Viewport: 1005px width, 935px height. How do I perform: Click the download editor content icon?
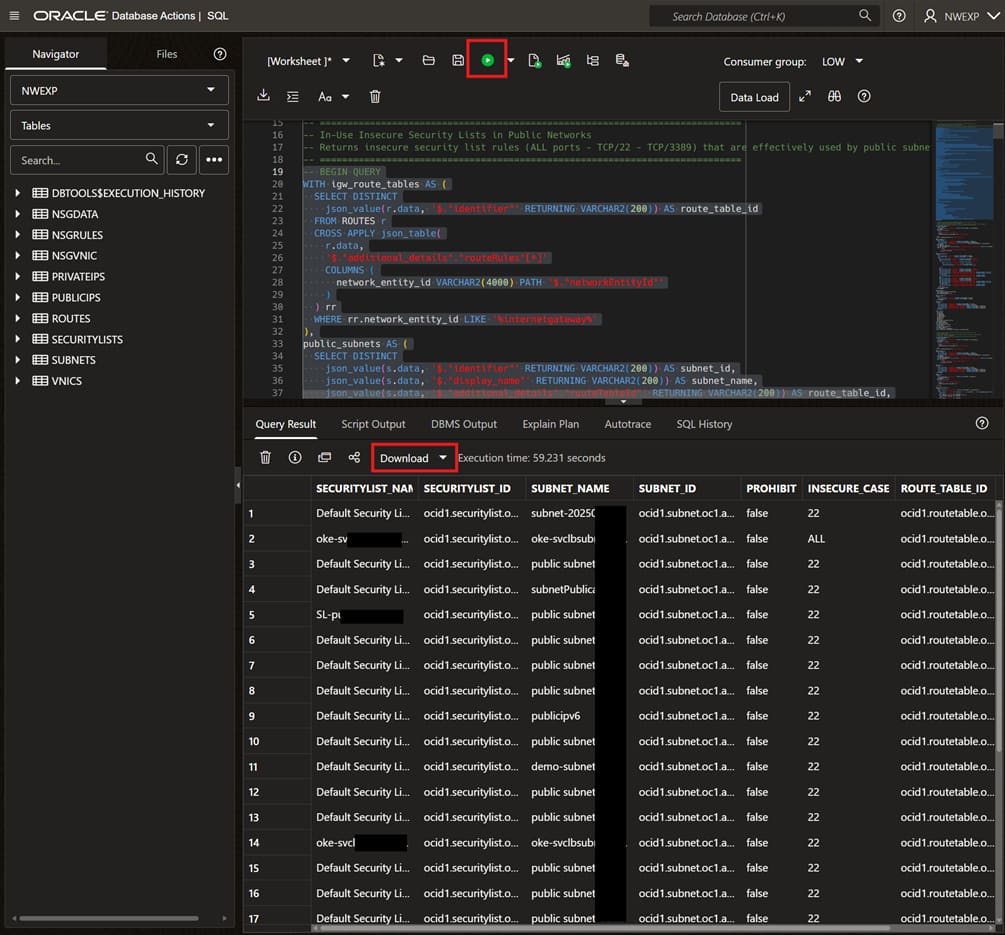tap(263, 96)
